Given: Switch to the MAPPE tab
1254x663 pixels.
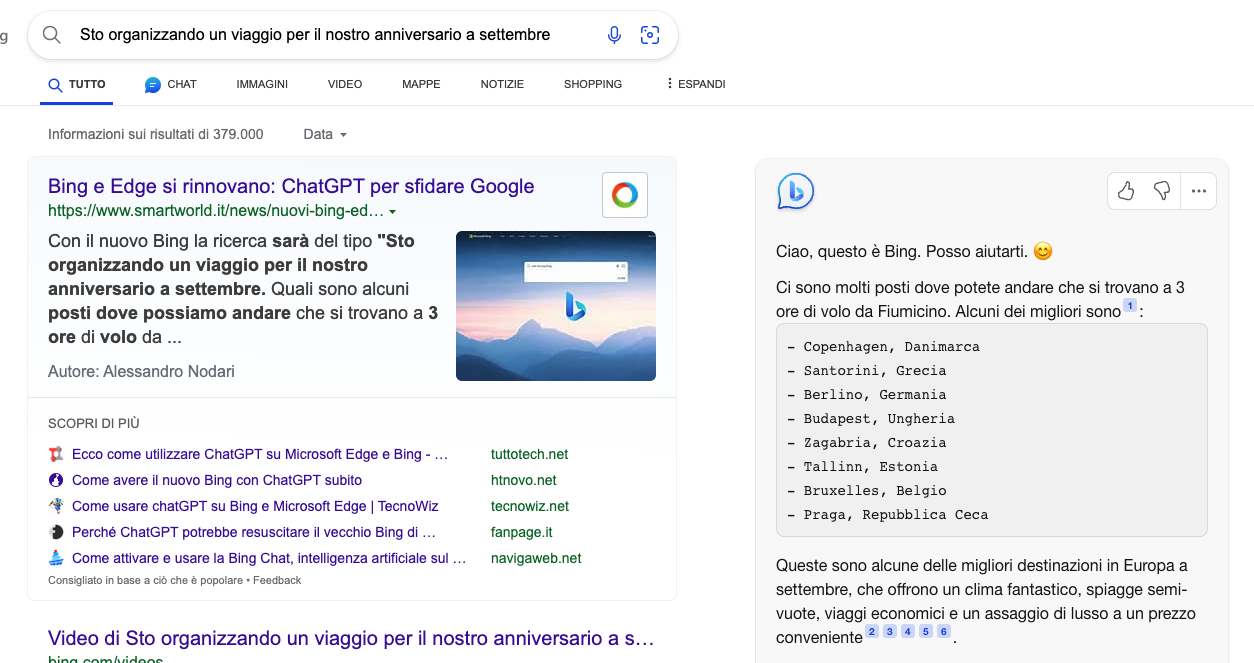Looking at the screenshot, I should (421, 84).
